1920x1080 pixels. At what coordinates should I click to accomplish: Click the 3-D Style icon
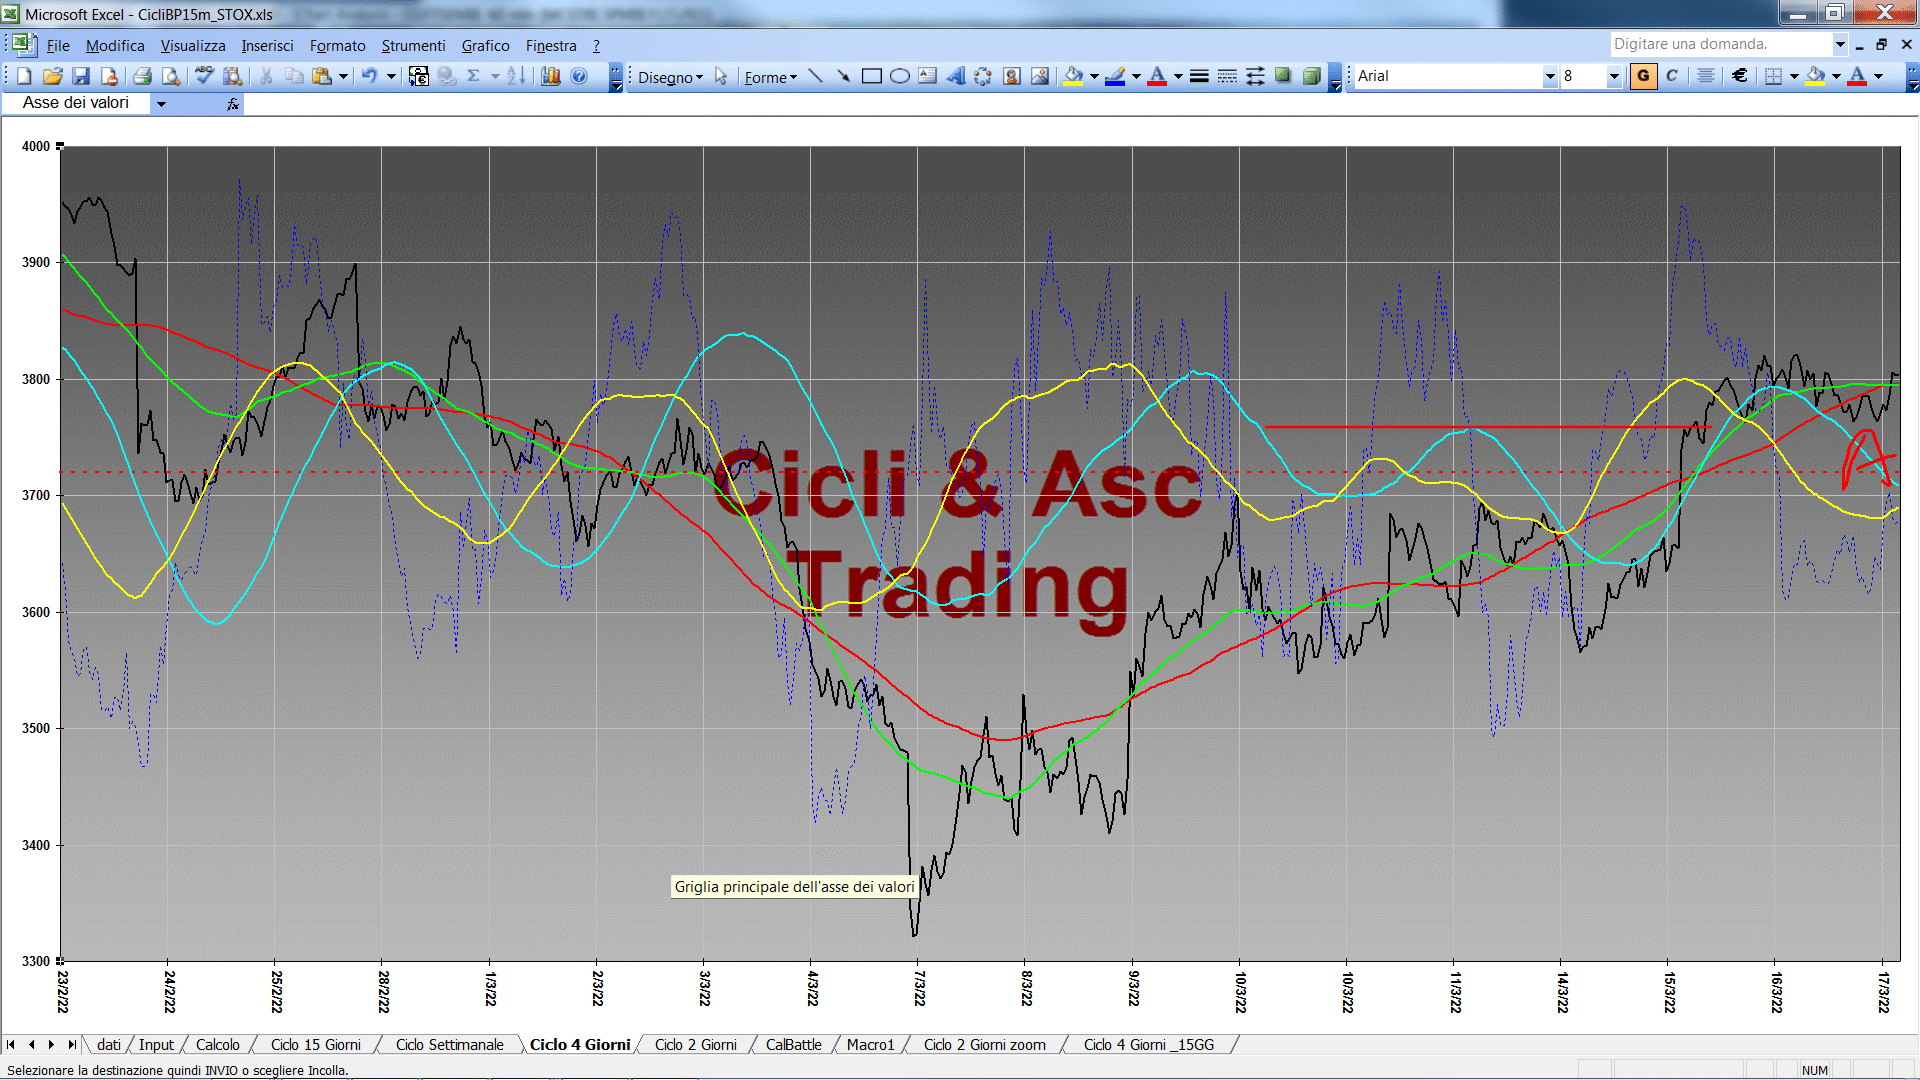click(x=1312, y=76)
